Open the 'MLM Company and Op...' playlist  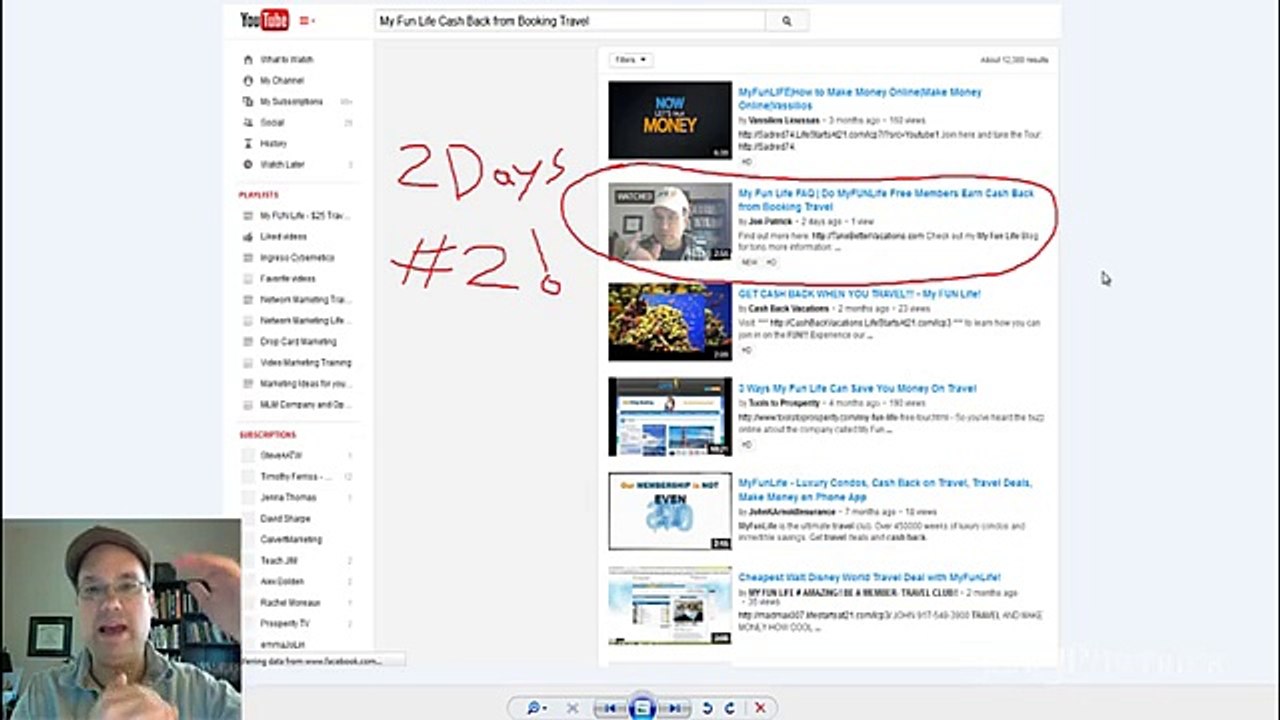tap(305, 405)
